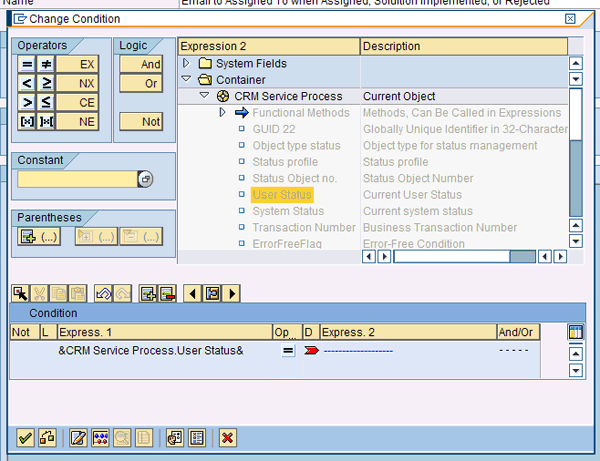Click the greater-than-or-equal operator button
Viewport: 600px width, 461px height.
(46, 83)
